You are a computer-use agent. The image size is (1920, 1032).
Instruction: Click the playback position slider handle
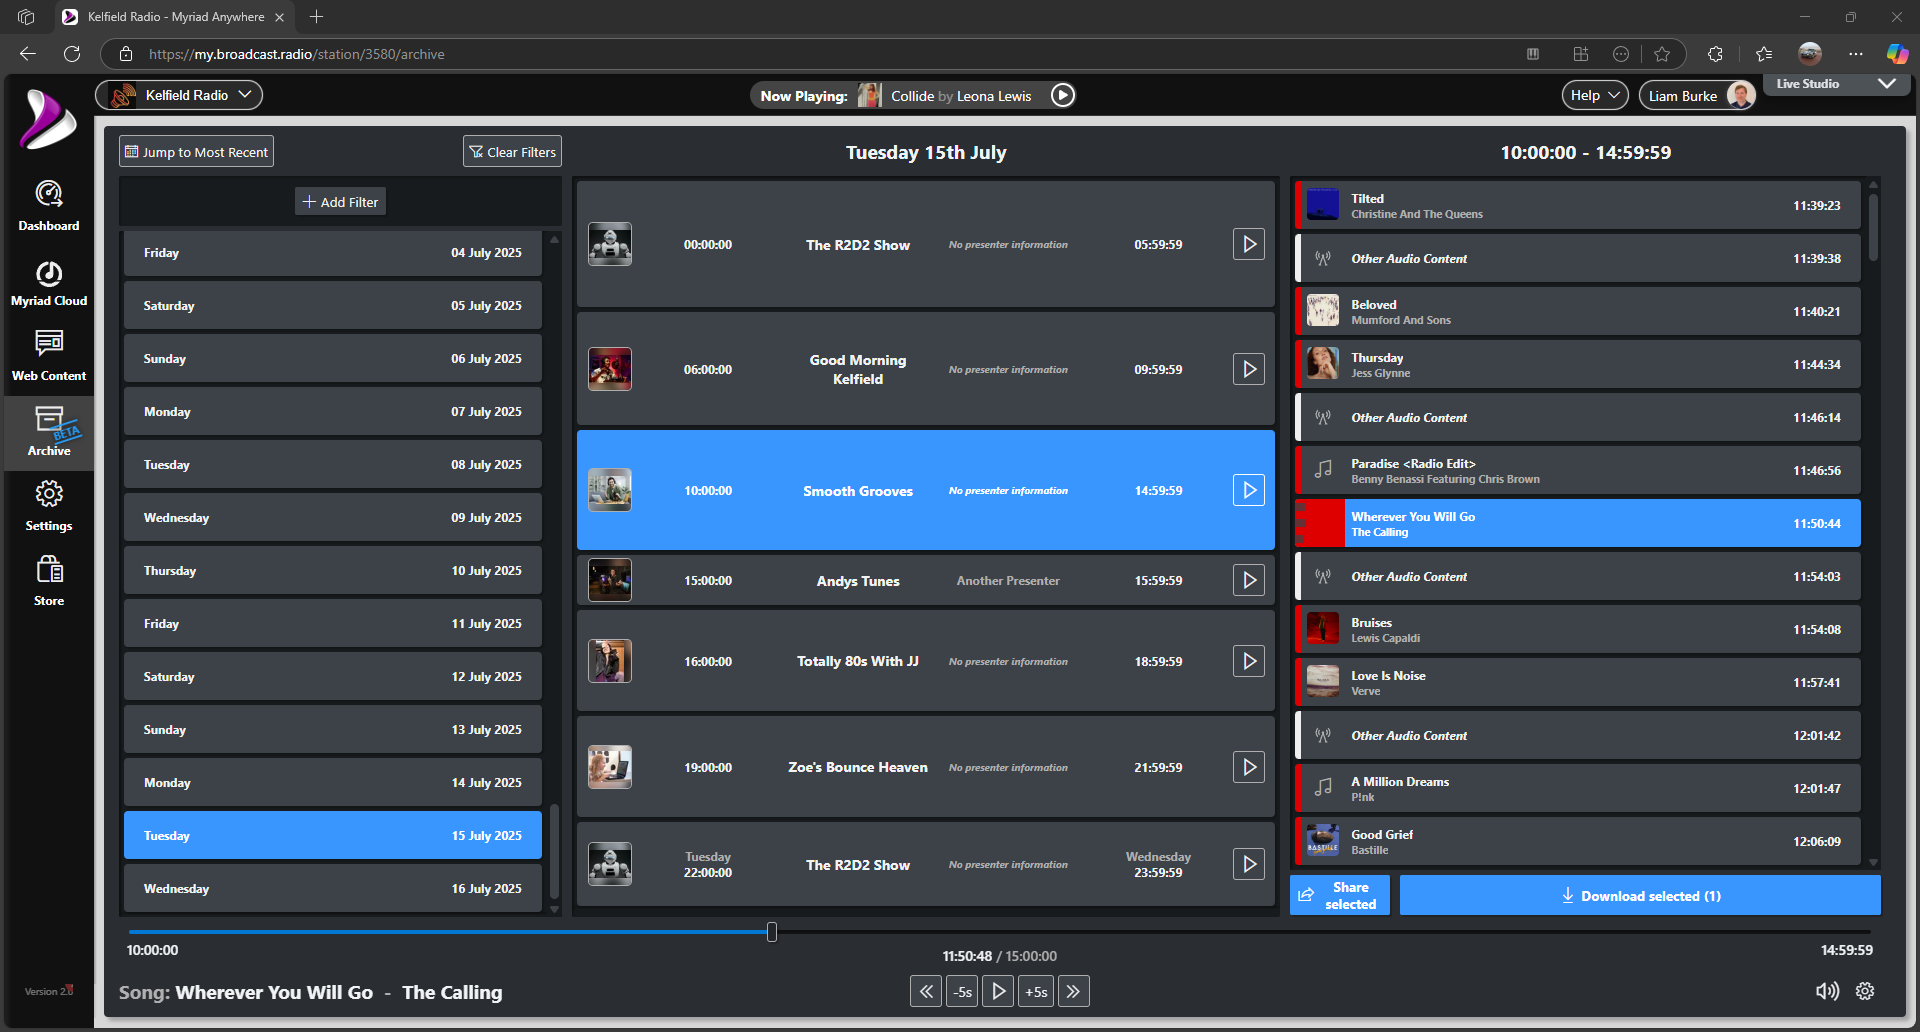coord(772,932)
